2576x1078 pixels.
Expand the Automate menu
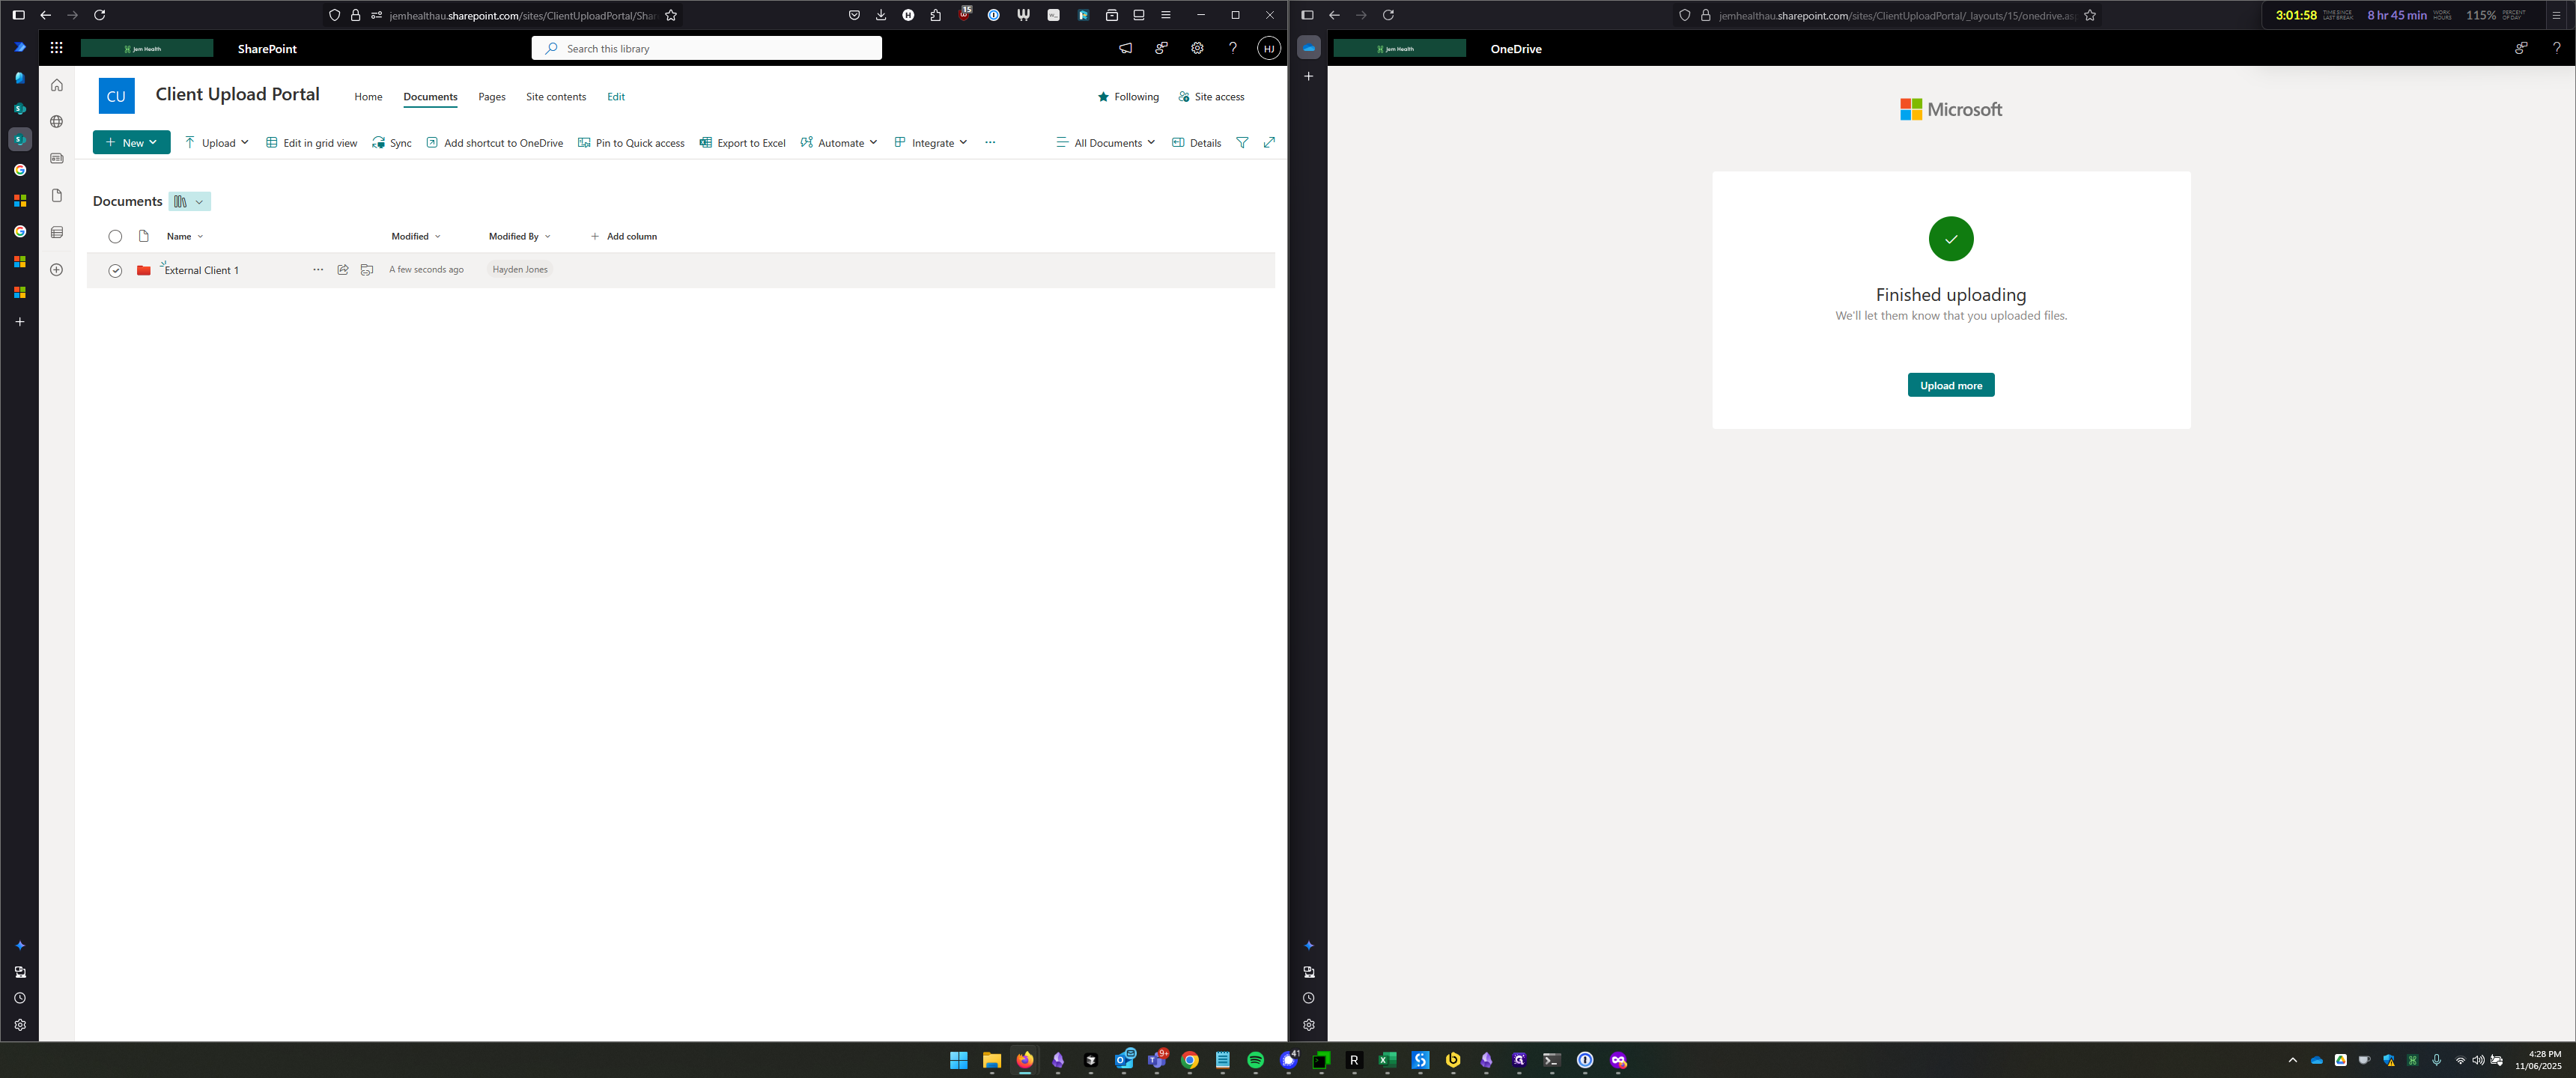tap(839, 143)
